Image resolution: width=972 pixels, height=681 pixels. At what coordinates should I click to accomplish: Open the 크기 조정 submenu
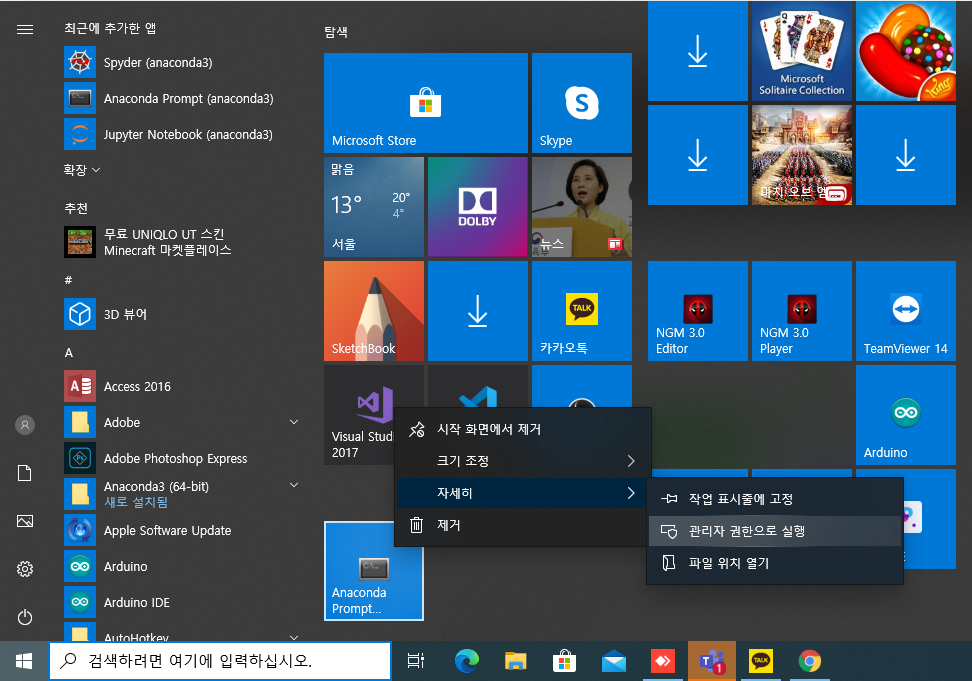point(523,461)
